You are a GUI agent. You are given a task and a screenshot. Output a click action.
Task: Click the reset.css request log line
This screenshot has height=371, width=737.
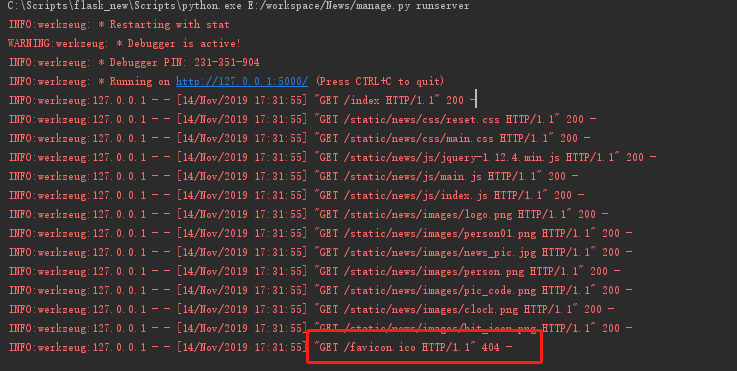tap(302, 119)
